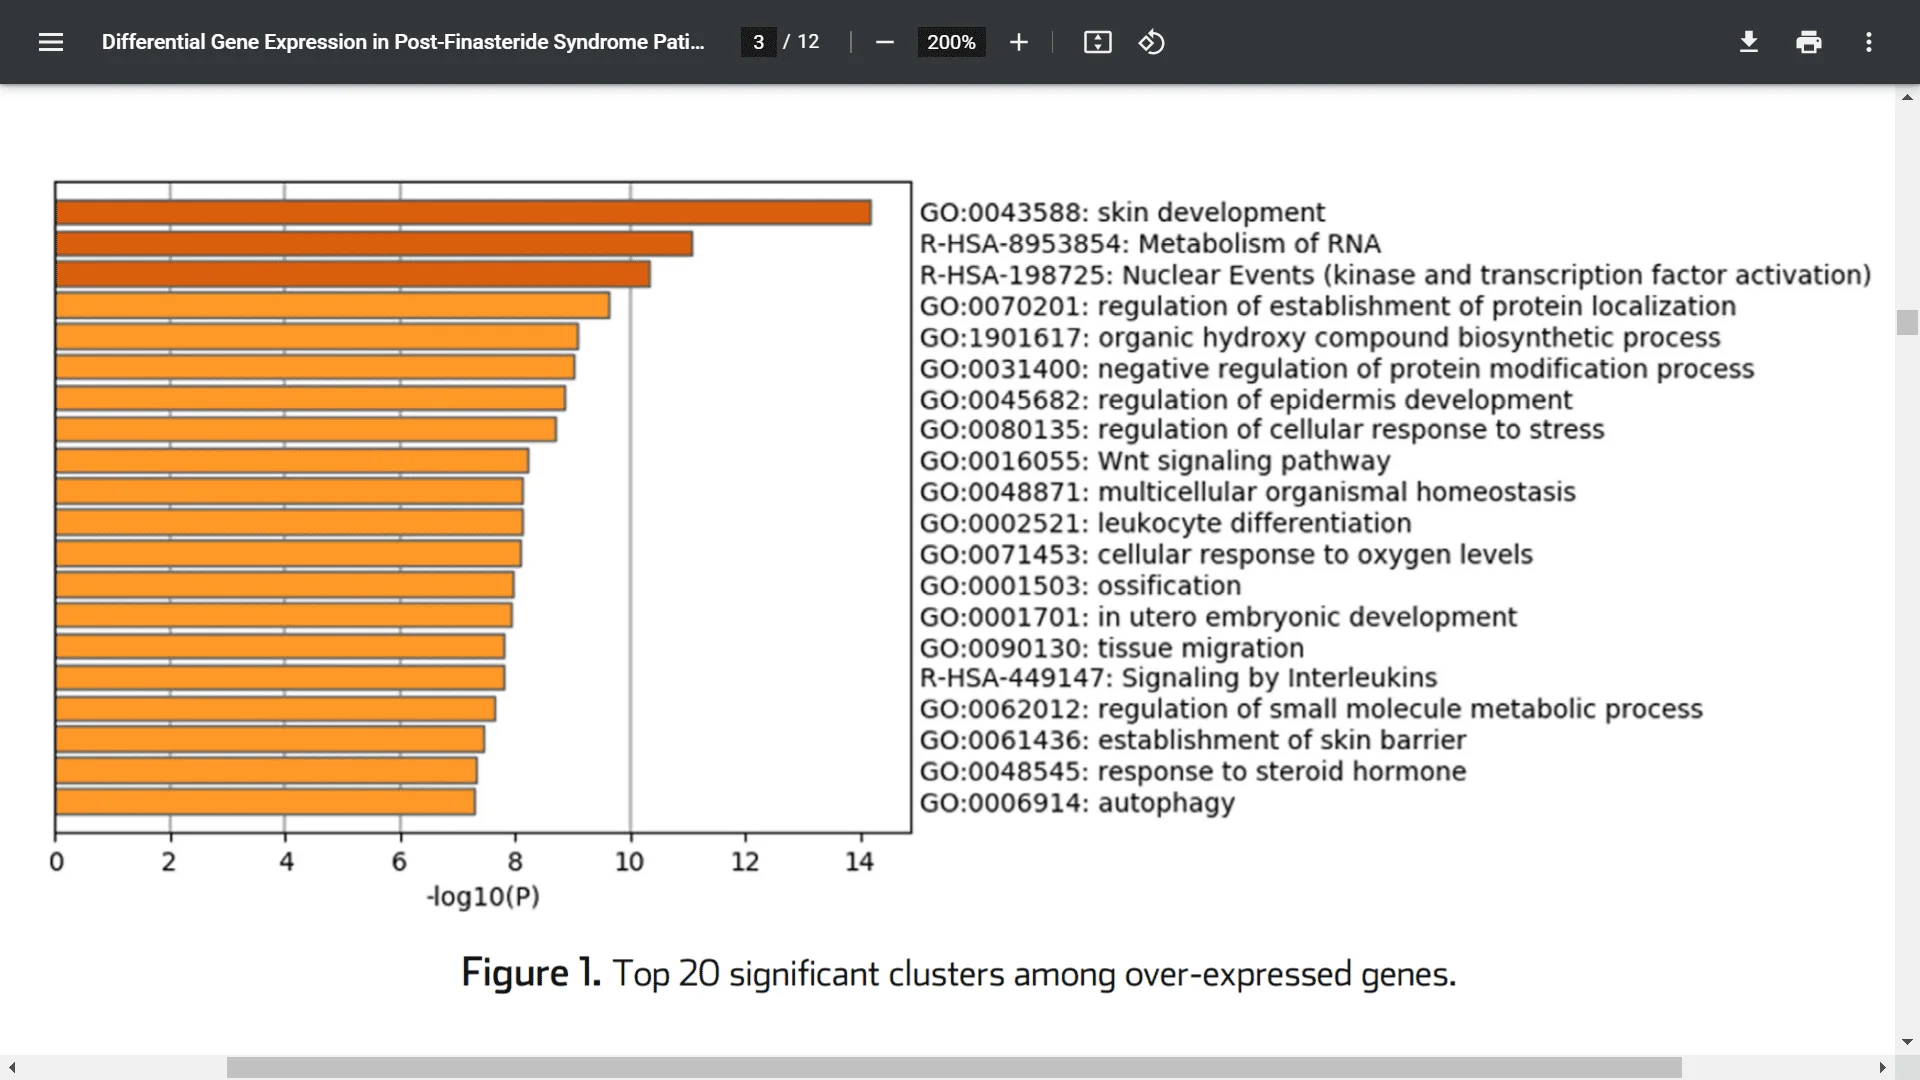The image size is (1920, 1080).
Task: Click 'GO:0070201: regulation of establishment of protein localization'
Action: [1328, 306]
